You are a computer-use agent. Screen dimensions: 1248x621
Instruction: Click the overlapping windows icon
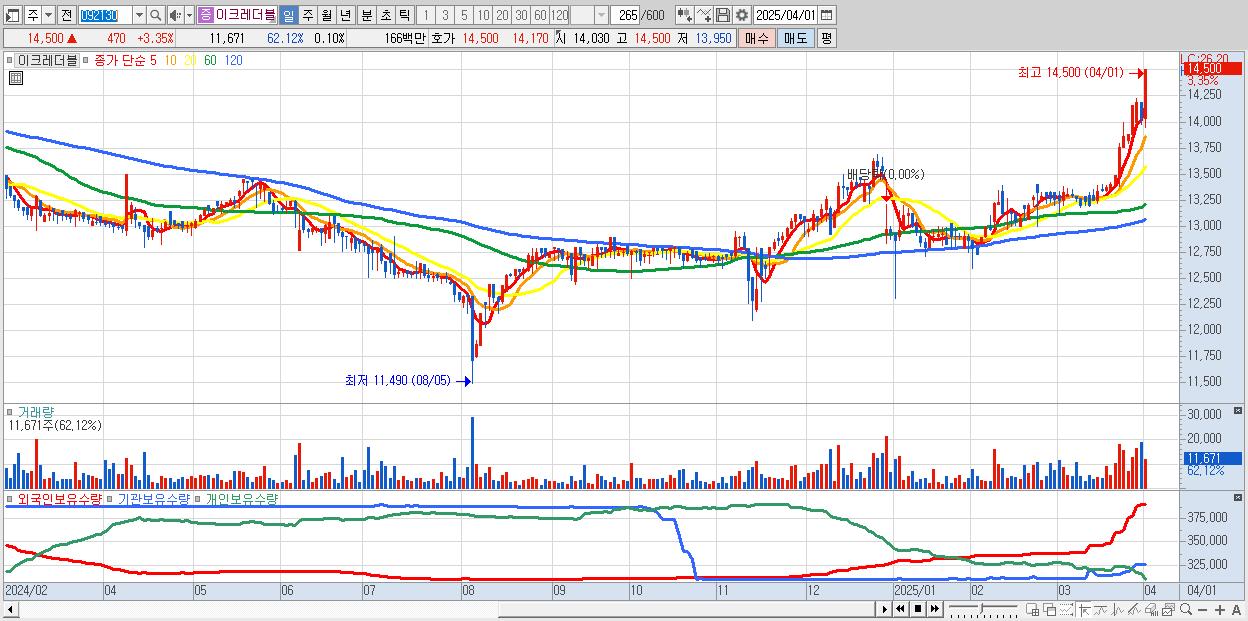[x=1050, y=610]
